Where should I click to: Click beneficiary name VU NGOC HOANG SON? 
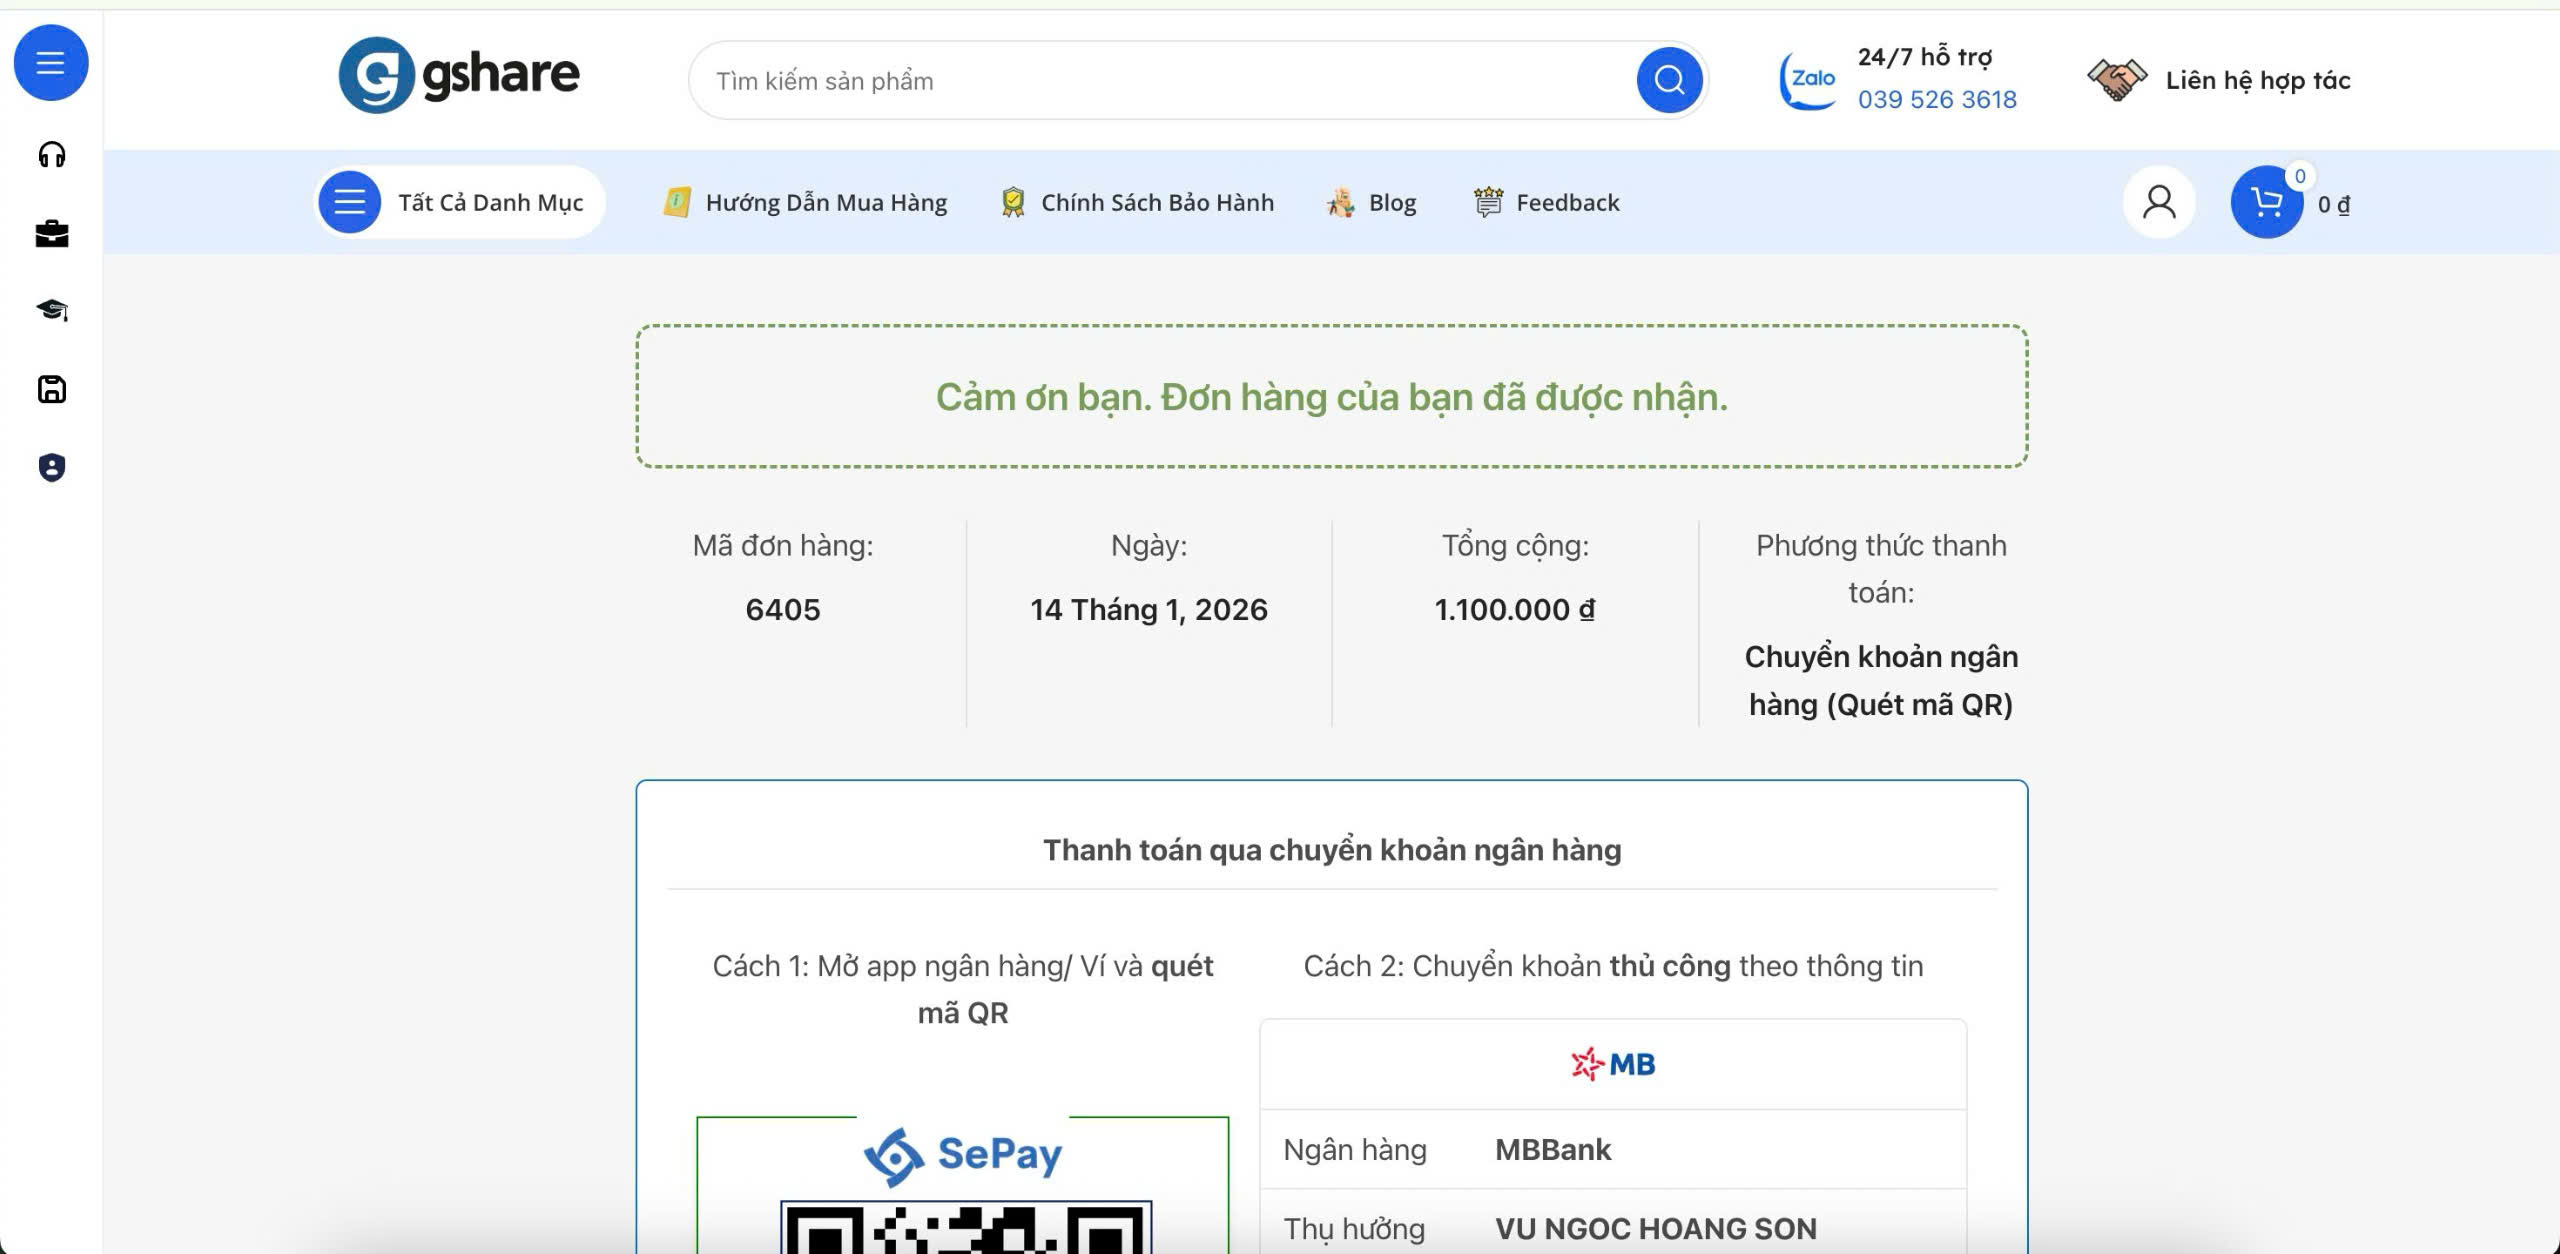coord(1656,1228)
